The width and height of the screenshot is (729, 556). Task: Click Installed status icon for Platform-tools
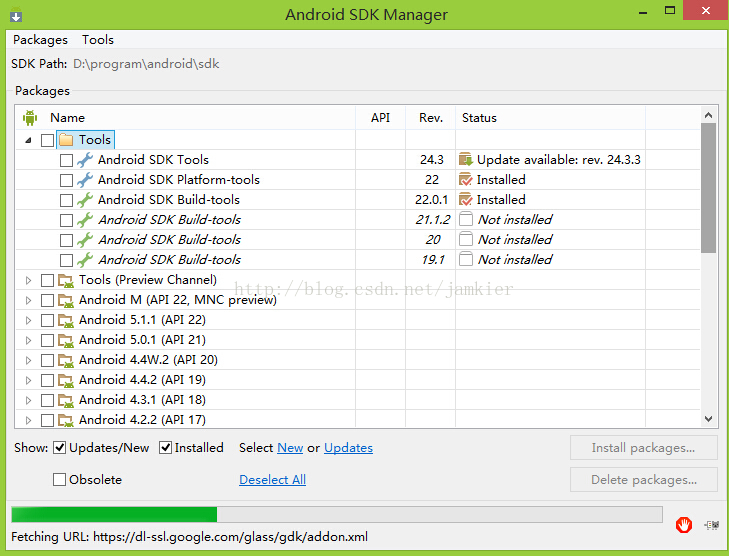pyautogui.click(x=465, y=179)
